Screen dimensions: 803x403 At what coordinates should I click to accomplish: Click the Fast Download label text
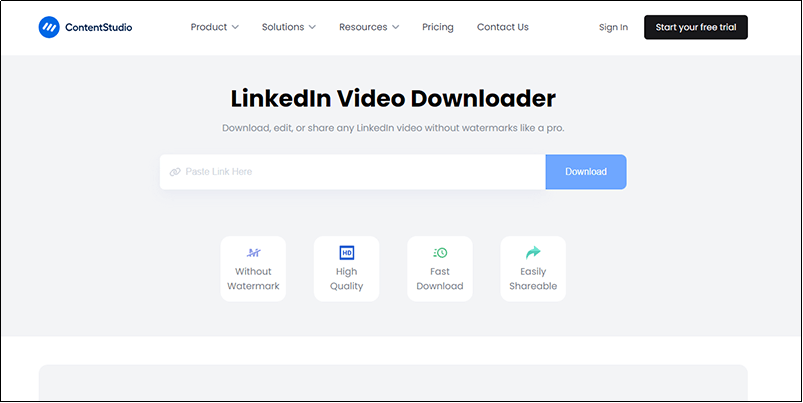click(440, 279)
